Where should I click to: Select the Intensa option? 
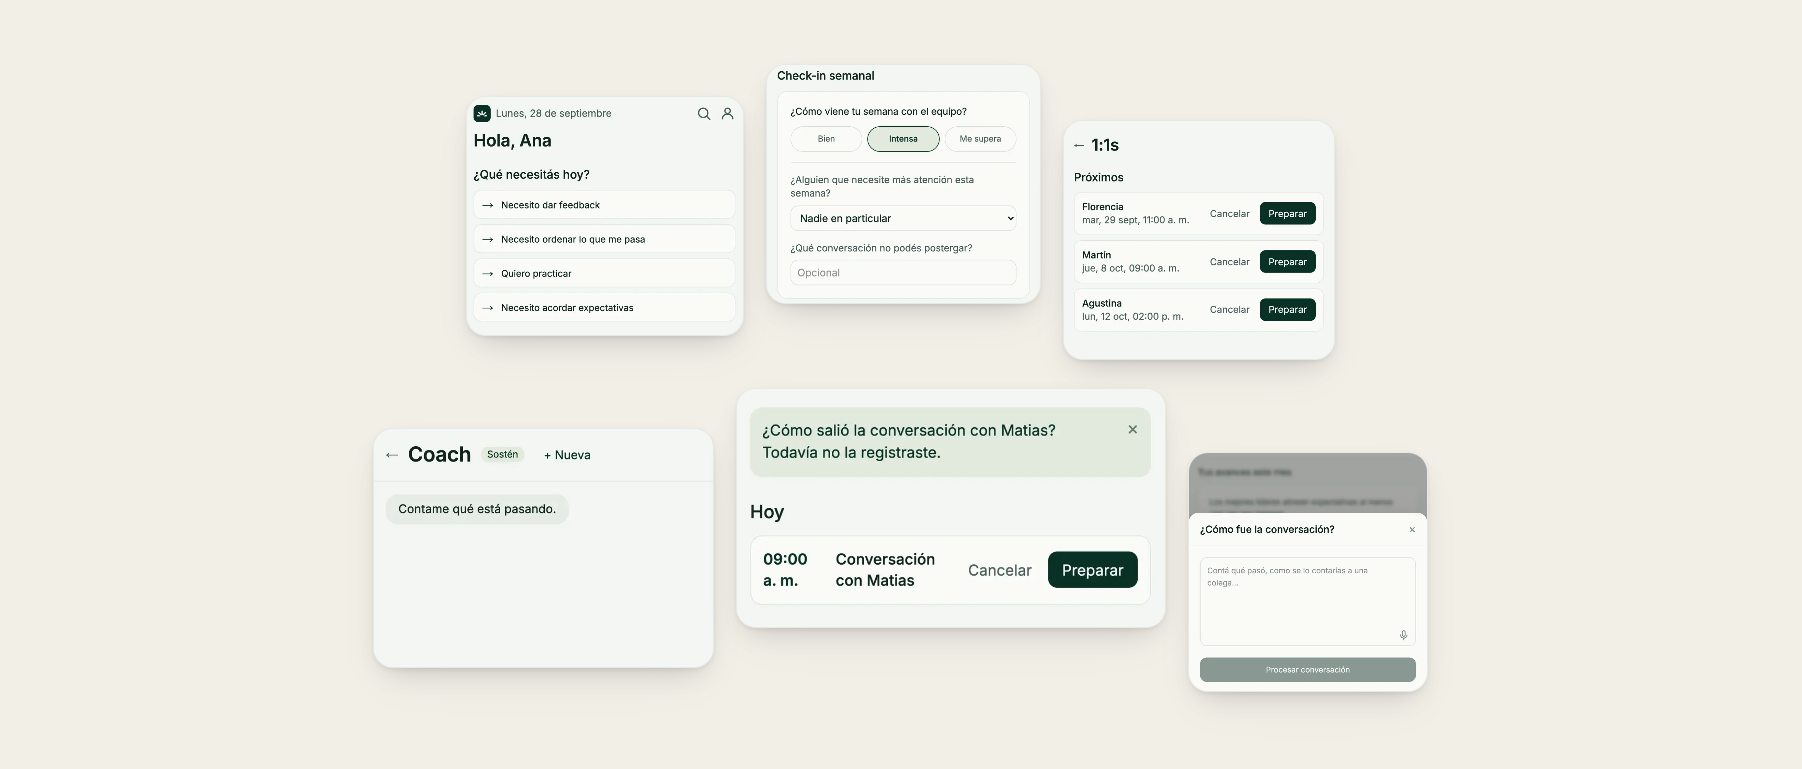903,139
